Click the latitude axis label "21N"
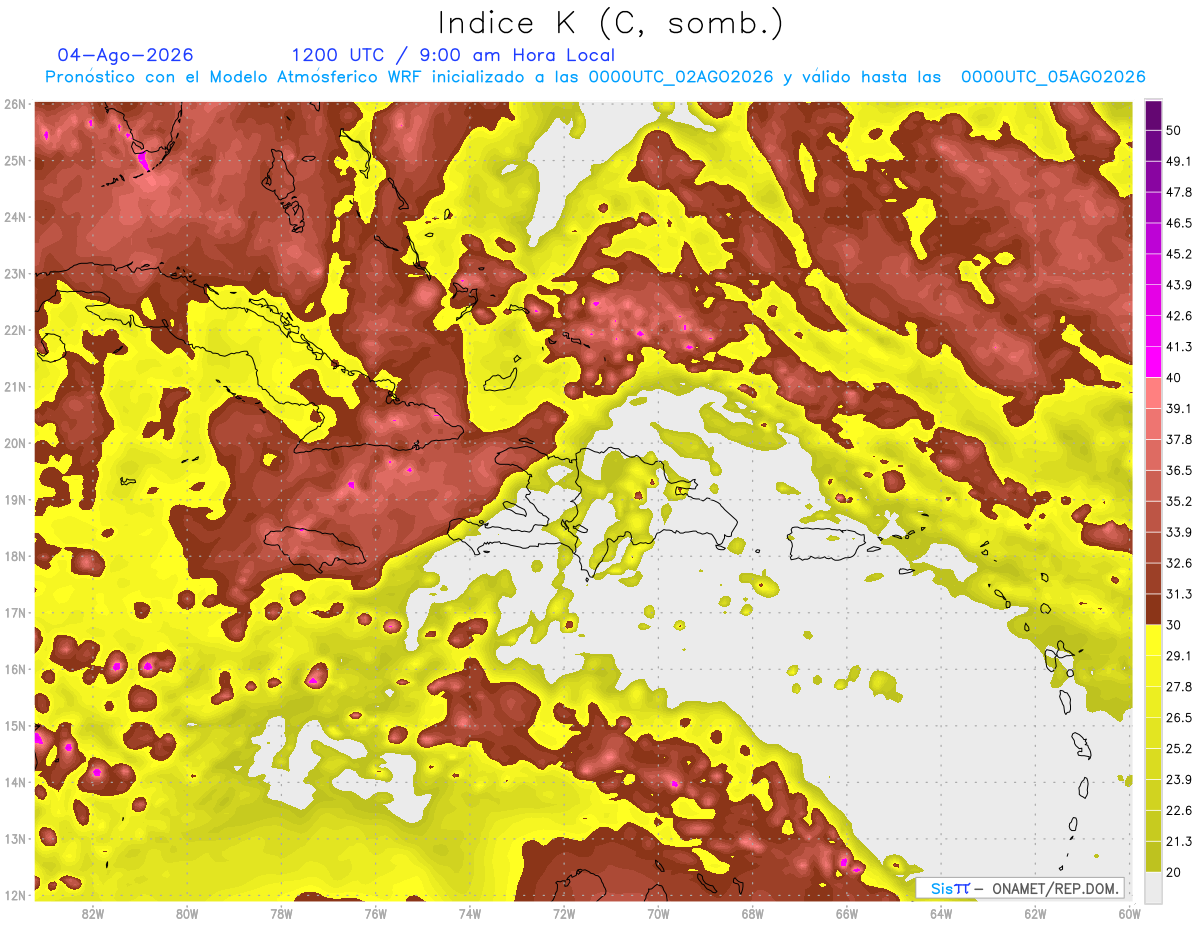Image resolution: width=1200 pixels, height=927 pixels. click(x=15, y=386)
